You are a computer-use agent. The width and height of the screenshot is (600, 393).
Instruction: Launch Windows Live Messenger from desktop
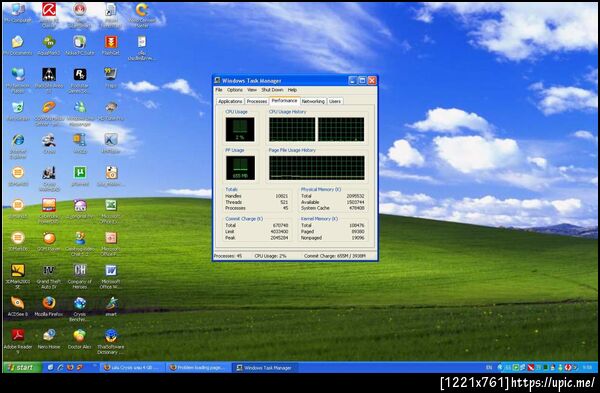click(80, 113)
